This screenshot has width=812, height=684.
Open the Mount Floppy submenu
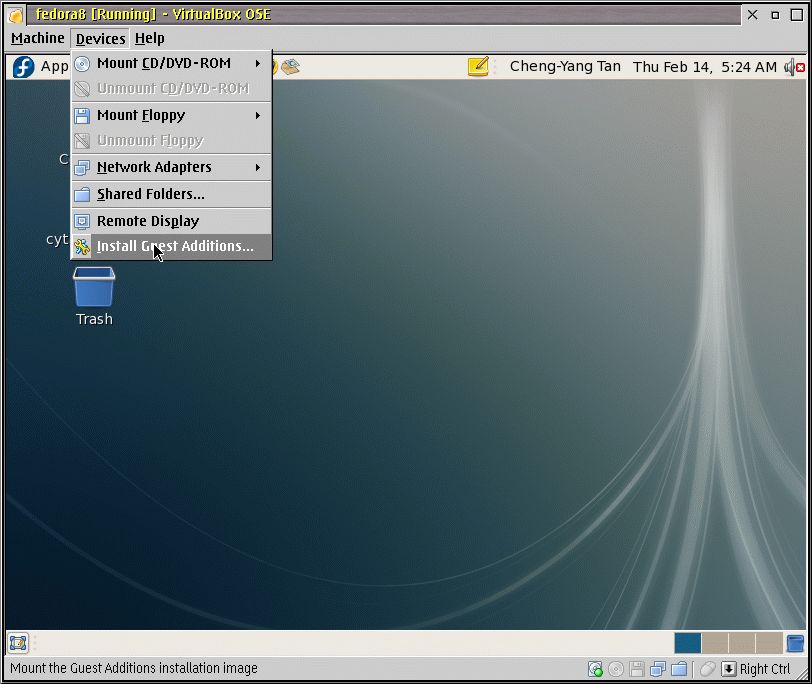[171, 115]
